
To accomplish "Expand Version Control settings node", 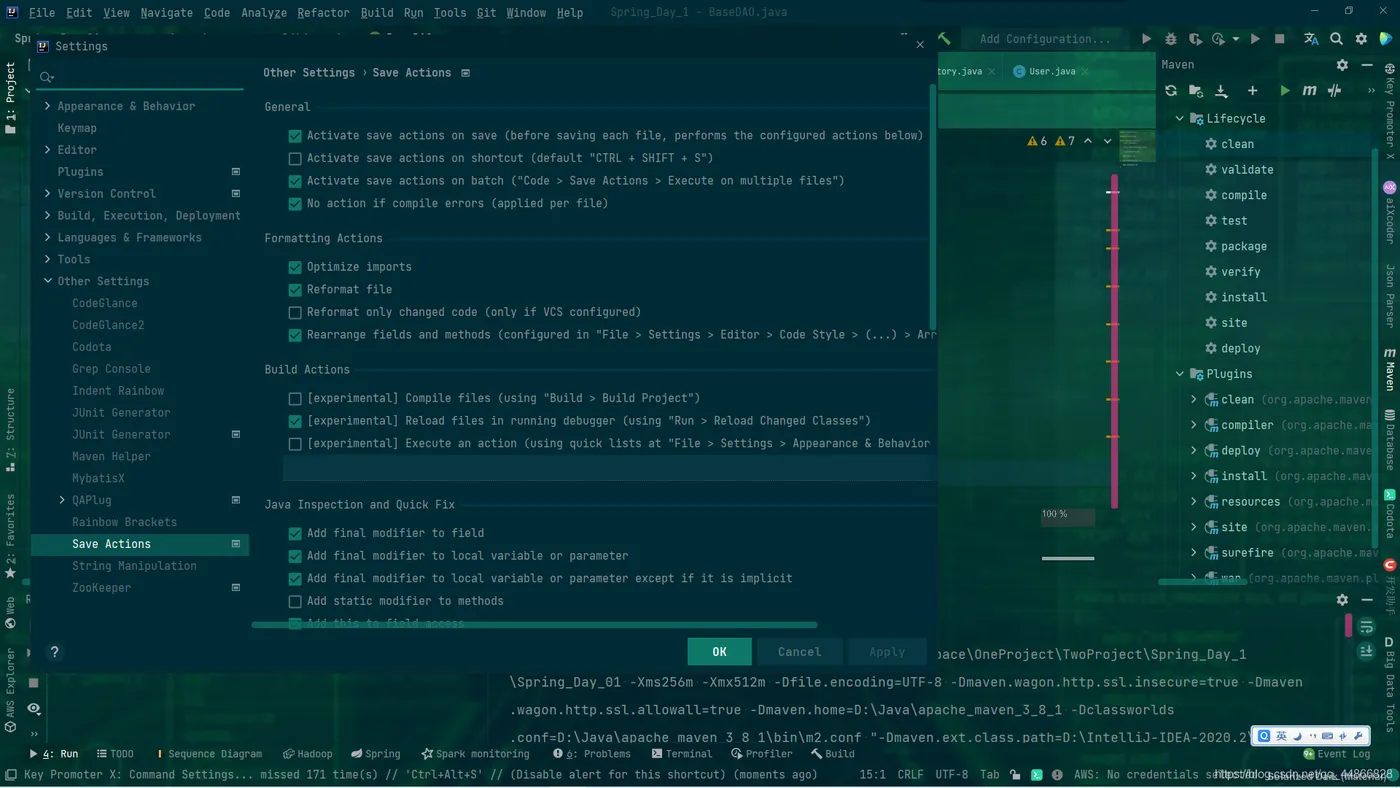I will tap(47, 194).
